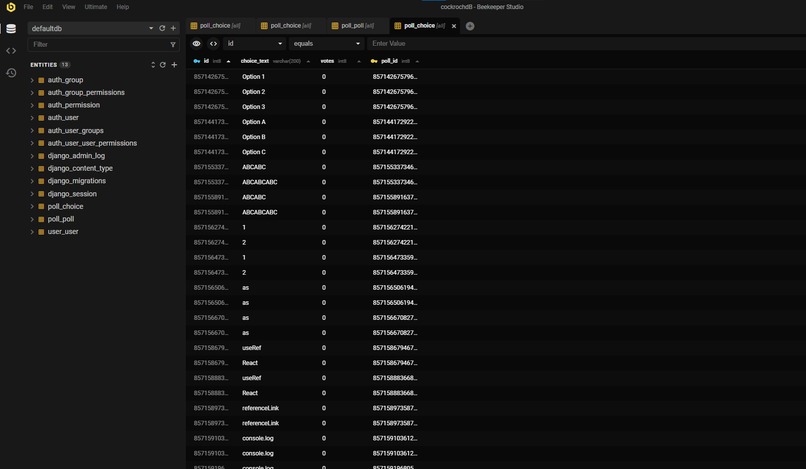
Task: Expand the auth_group_permissions table
Action: 32,93
